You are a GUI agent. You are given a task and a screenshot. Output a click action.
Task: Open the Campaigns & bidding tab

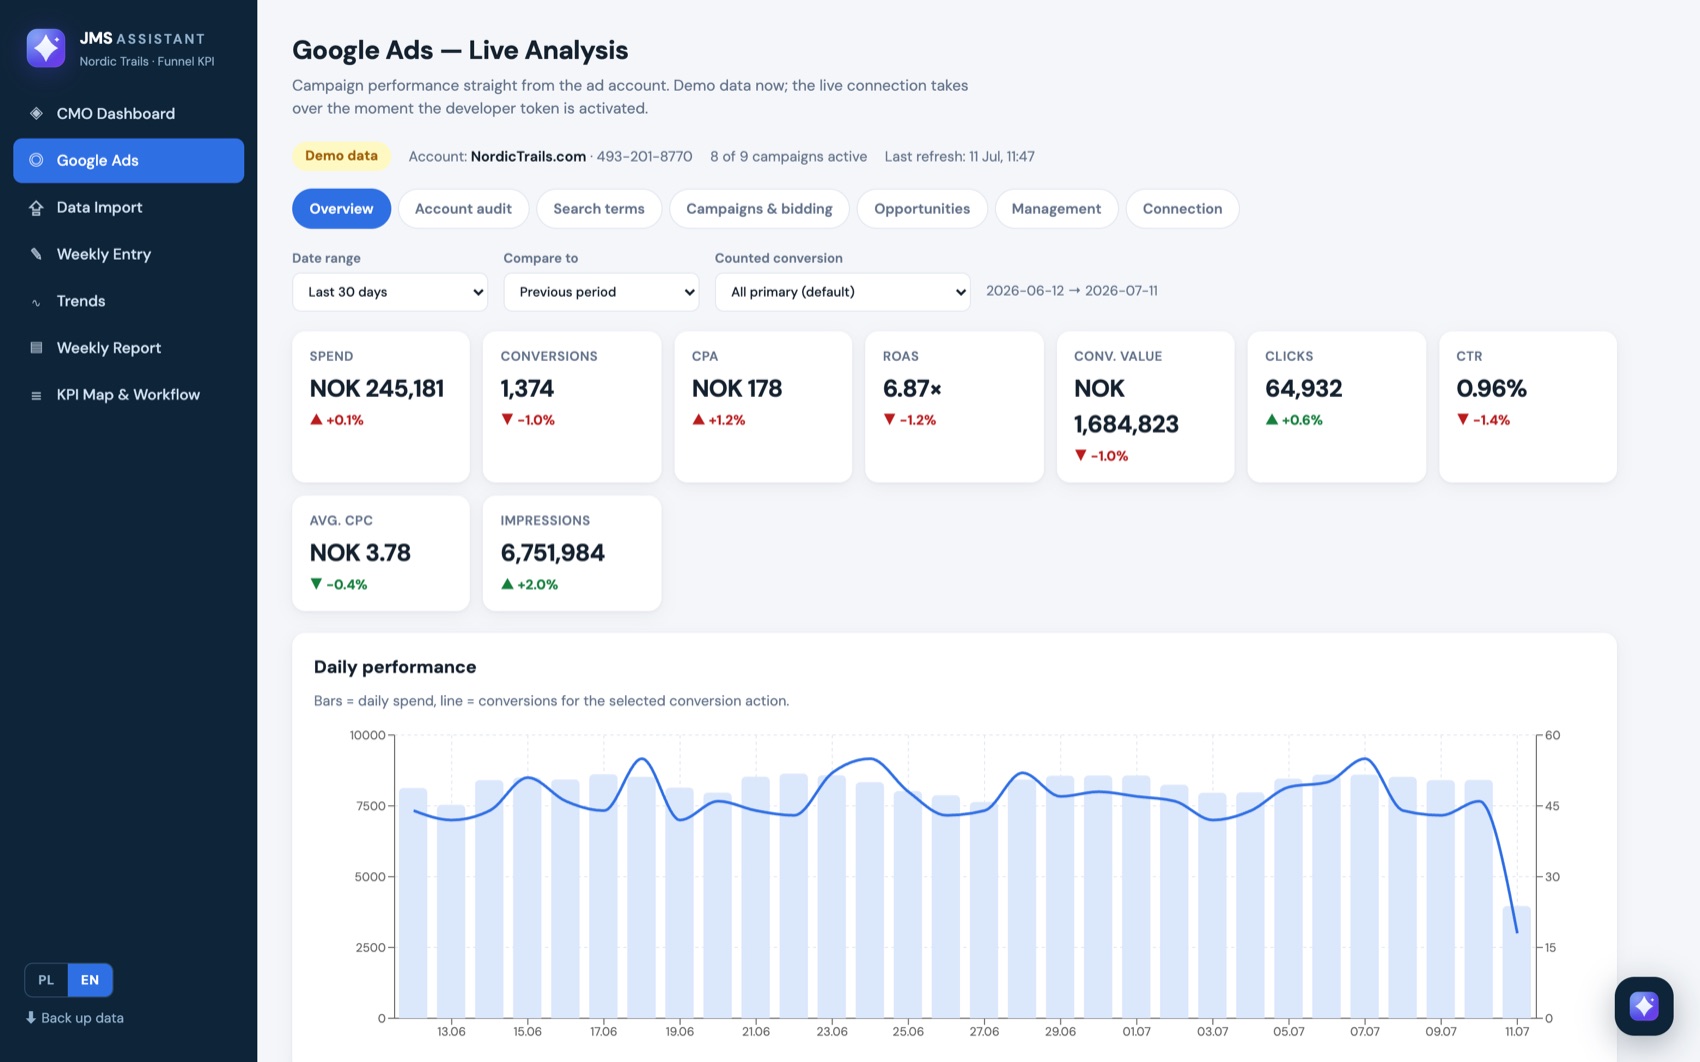(x=759, y=209)
